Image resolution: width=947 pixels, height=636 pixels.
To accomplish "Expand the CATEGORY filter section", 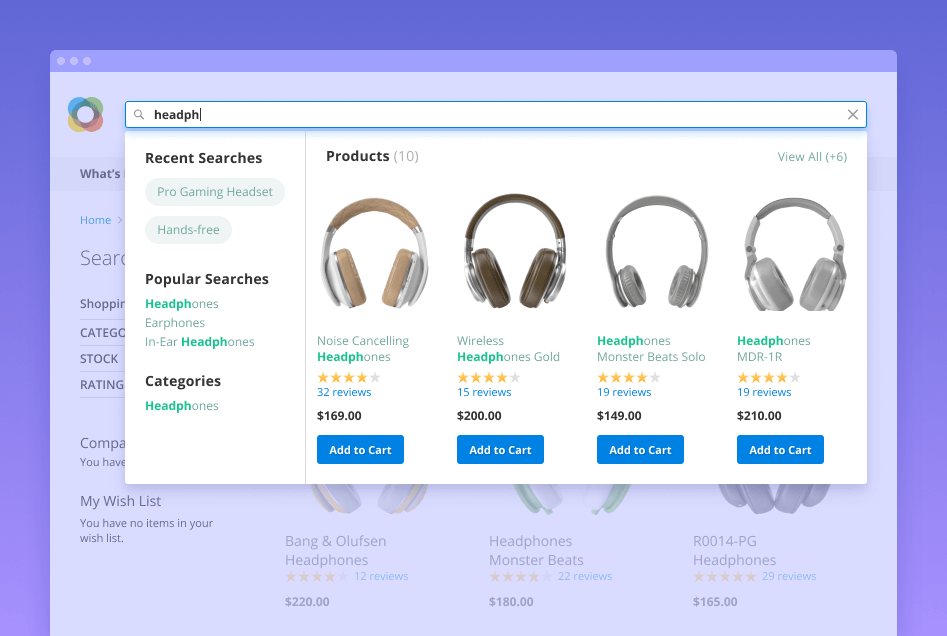I will 104,332.
